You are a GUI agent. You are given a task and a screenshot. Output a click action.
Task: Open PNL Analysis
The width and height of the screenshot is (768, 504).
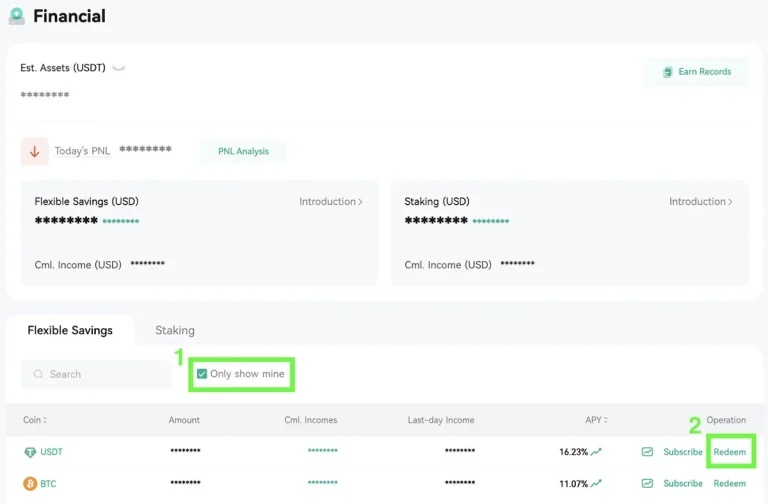(x=243, y=151)
